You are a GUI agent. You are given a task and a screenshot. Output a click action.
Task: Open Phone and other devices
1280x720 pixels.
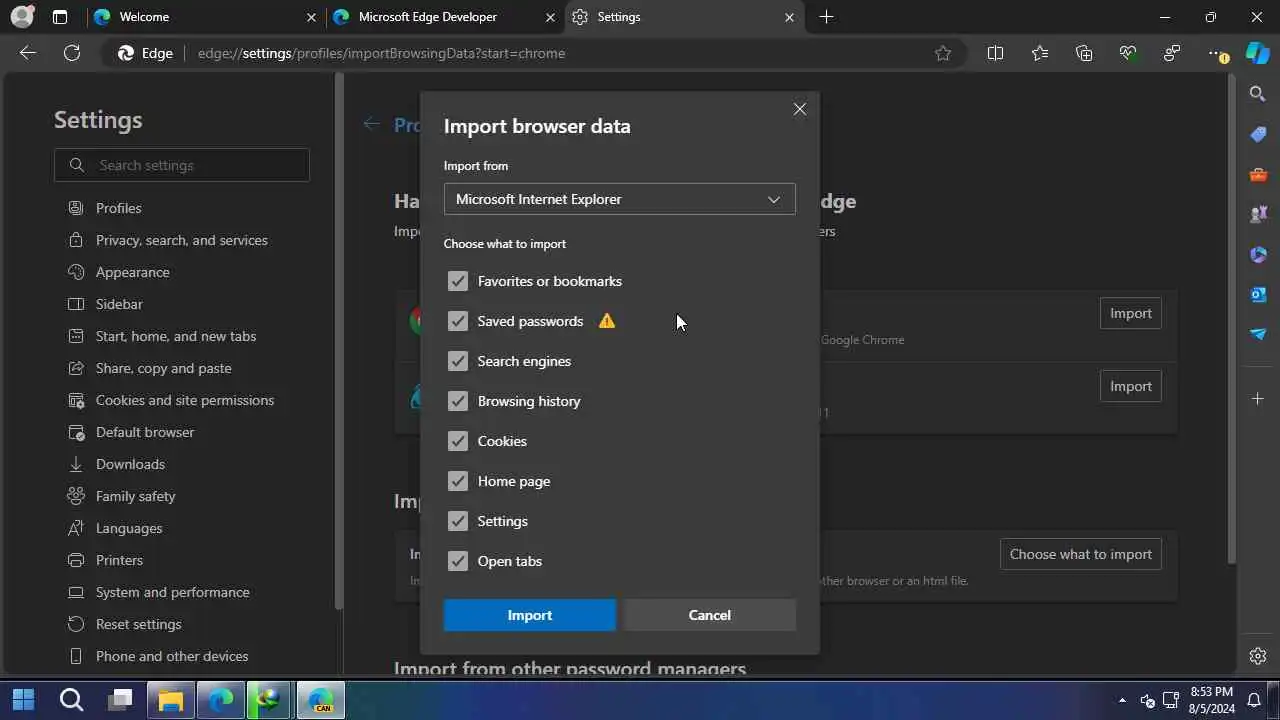[171, 656]
